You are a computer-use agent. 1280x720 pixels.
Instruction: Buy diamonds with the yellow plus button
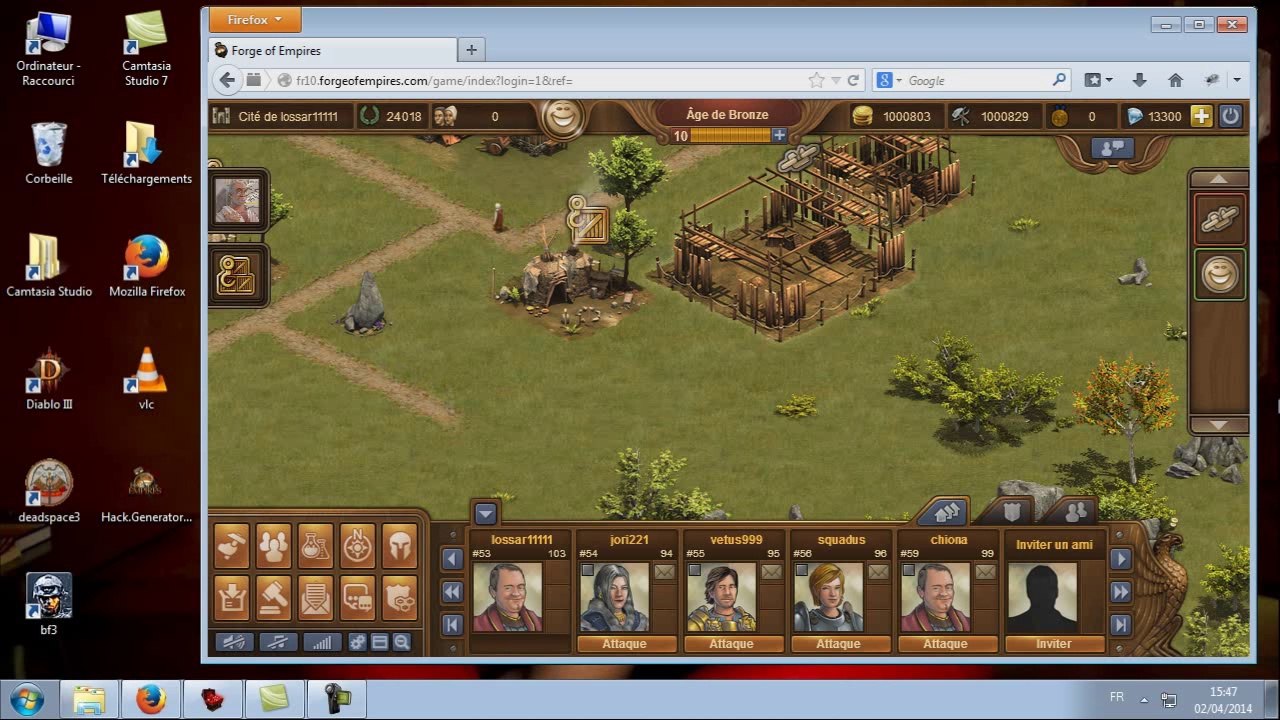click(x=1201, y=116)
